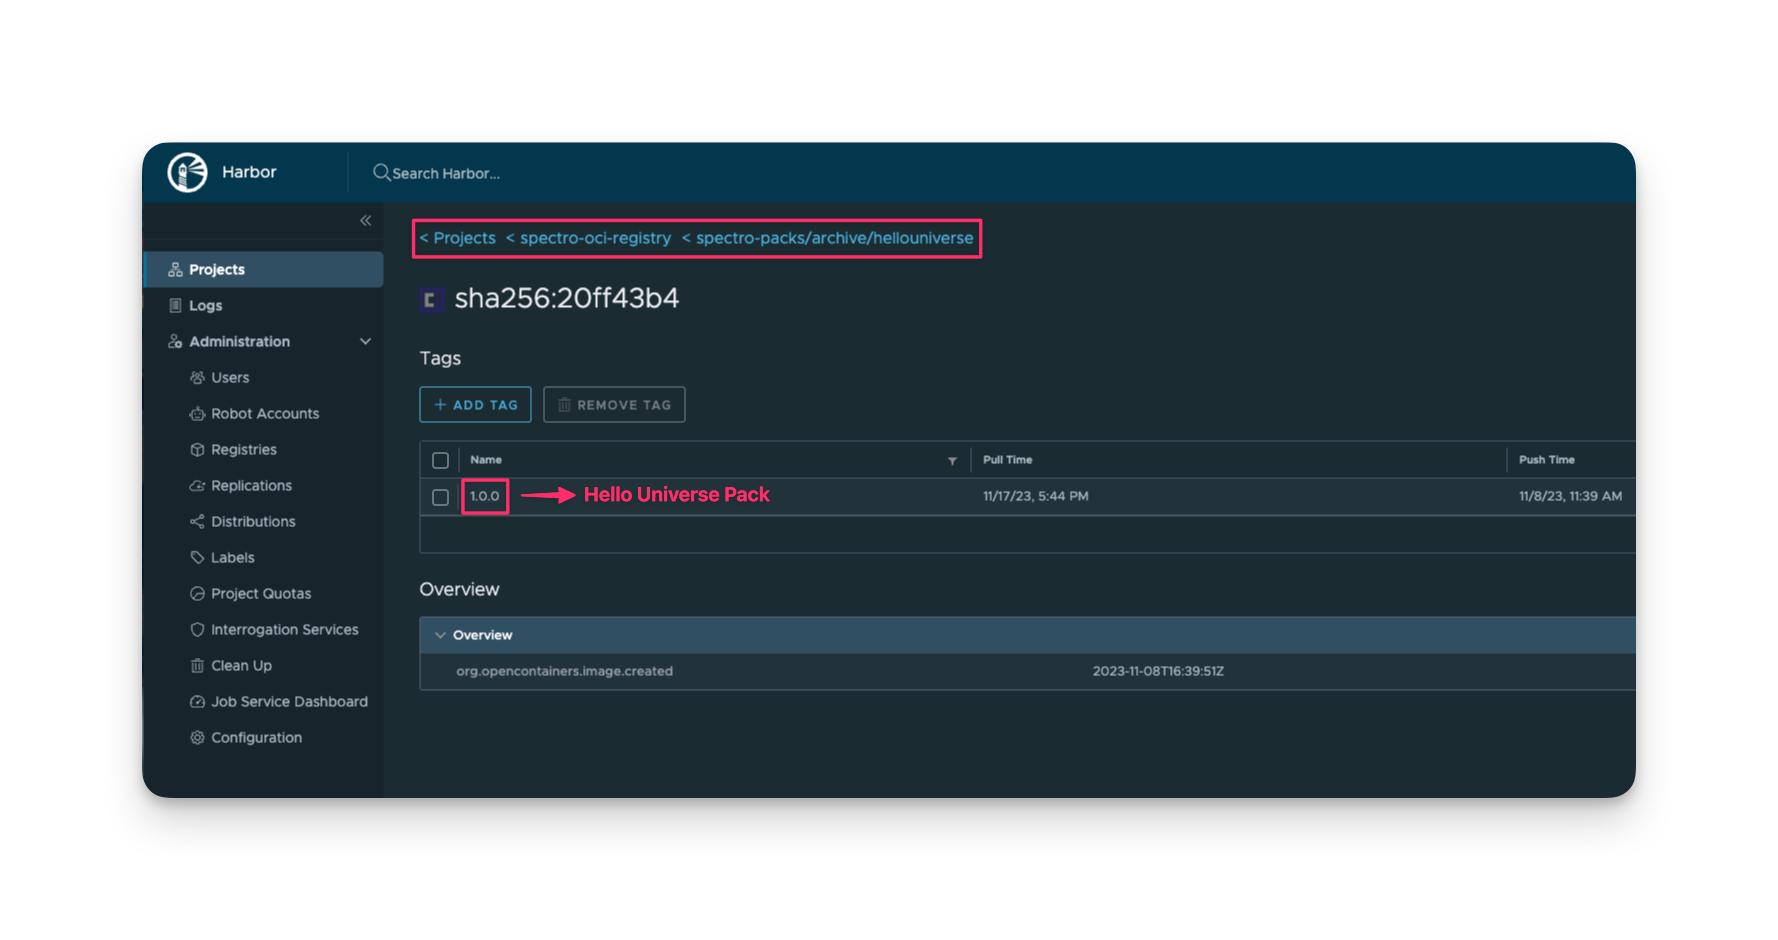Click tag name 1.0.0
The image size is (1778, 940).
[x=485, y=497]
